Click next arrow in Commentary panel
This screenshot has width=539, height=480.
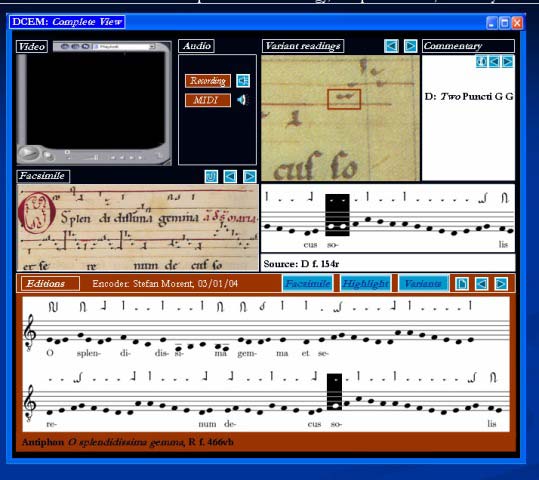click(x=507, y=62)
